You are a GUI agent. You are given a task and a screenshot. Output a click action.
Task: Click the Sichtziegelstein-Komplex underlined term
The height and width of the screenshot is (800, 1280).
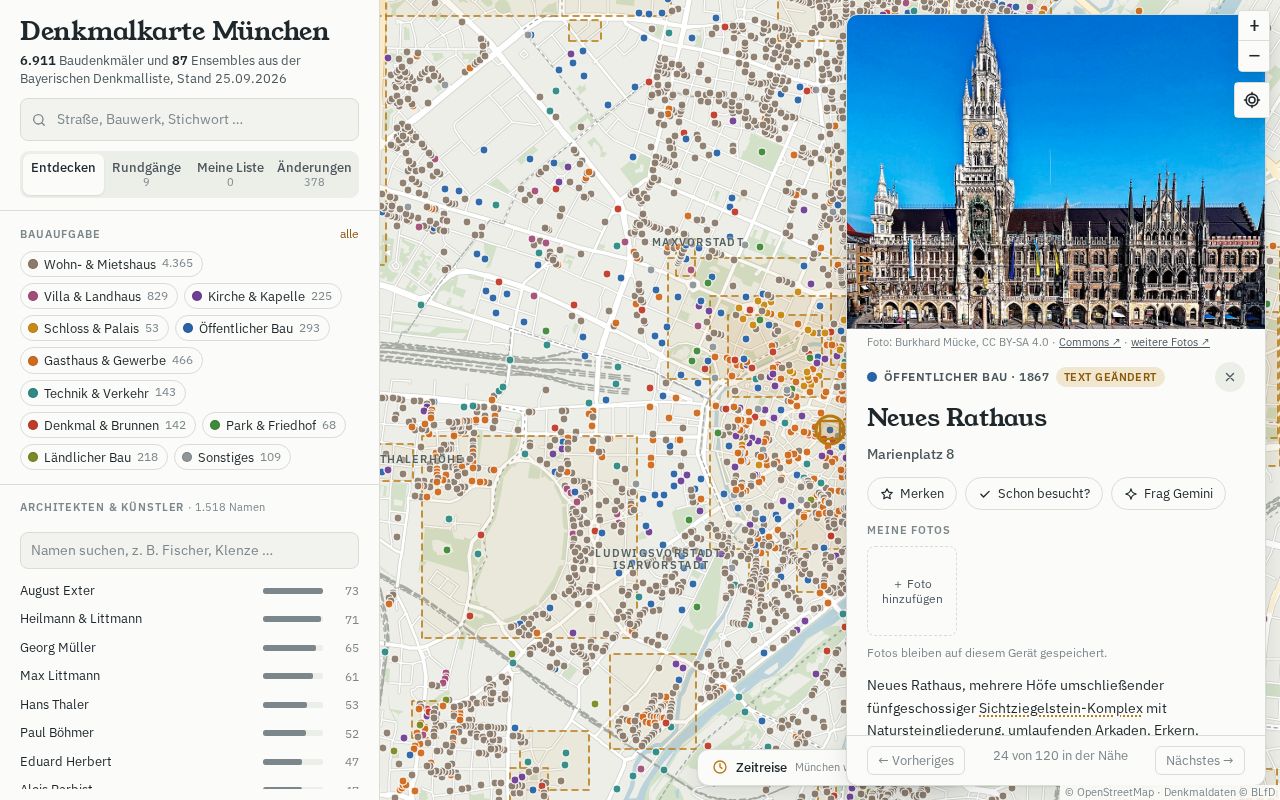tap(1060, 708)
